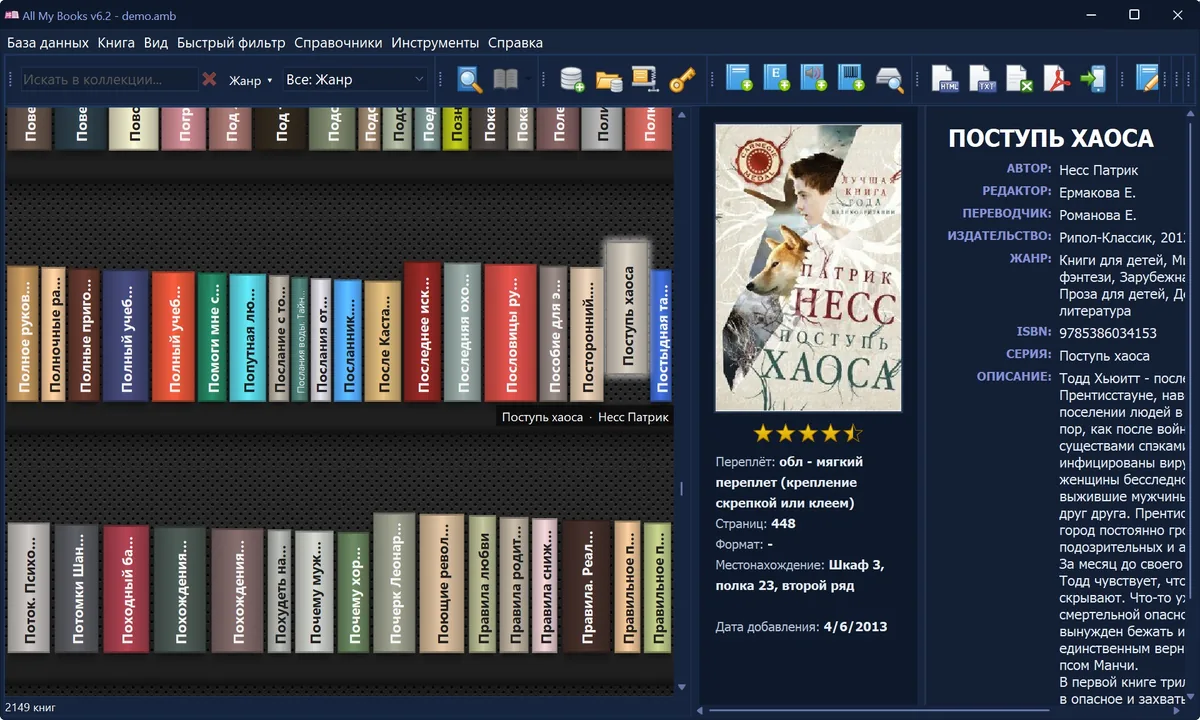The width and height of the screenshot is (1200, 720).
Task: Select the 'Почерк Леонар...' book spine
Action: 394,583
